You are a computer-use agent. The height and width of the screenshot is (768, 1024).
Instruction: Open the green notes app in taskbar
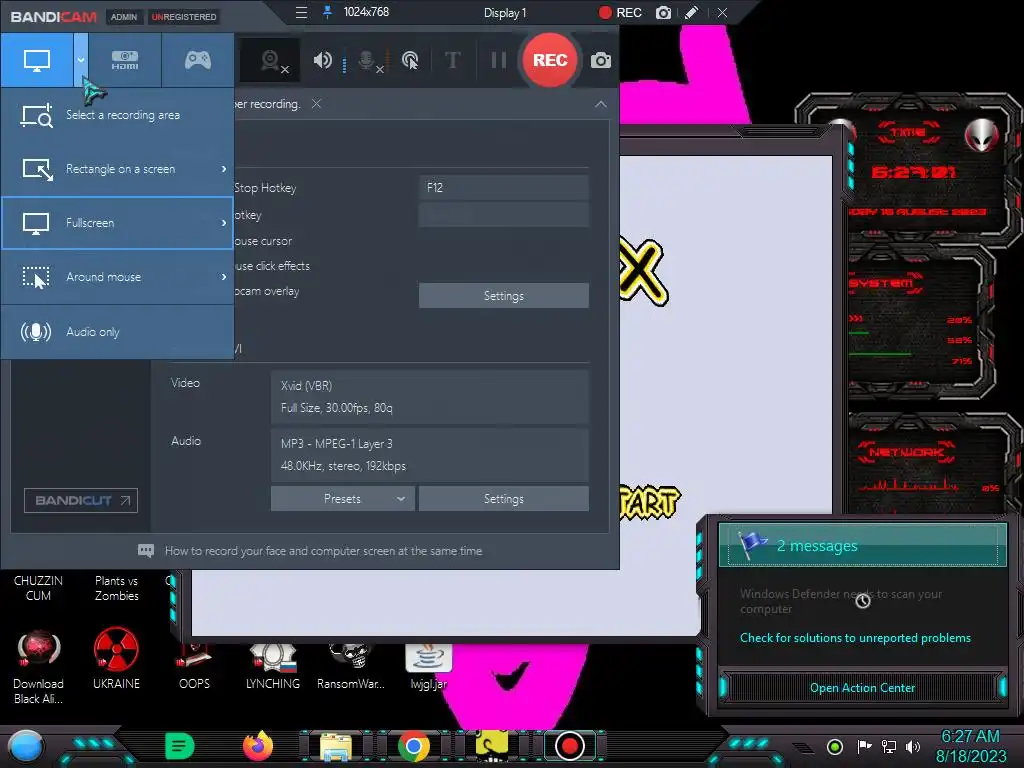(x=180, y=746)
